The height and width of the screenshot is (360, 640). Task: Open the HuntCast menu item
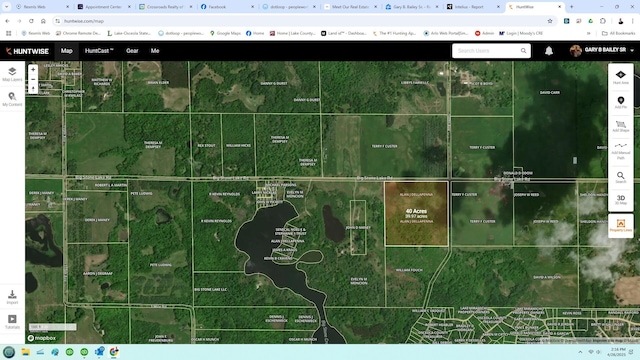[x=99, y=51]
